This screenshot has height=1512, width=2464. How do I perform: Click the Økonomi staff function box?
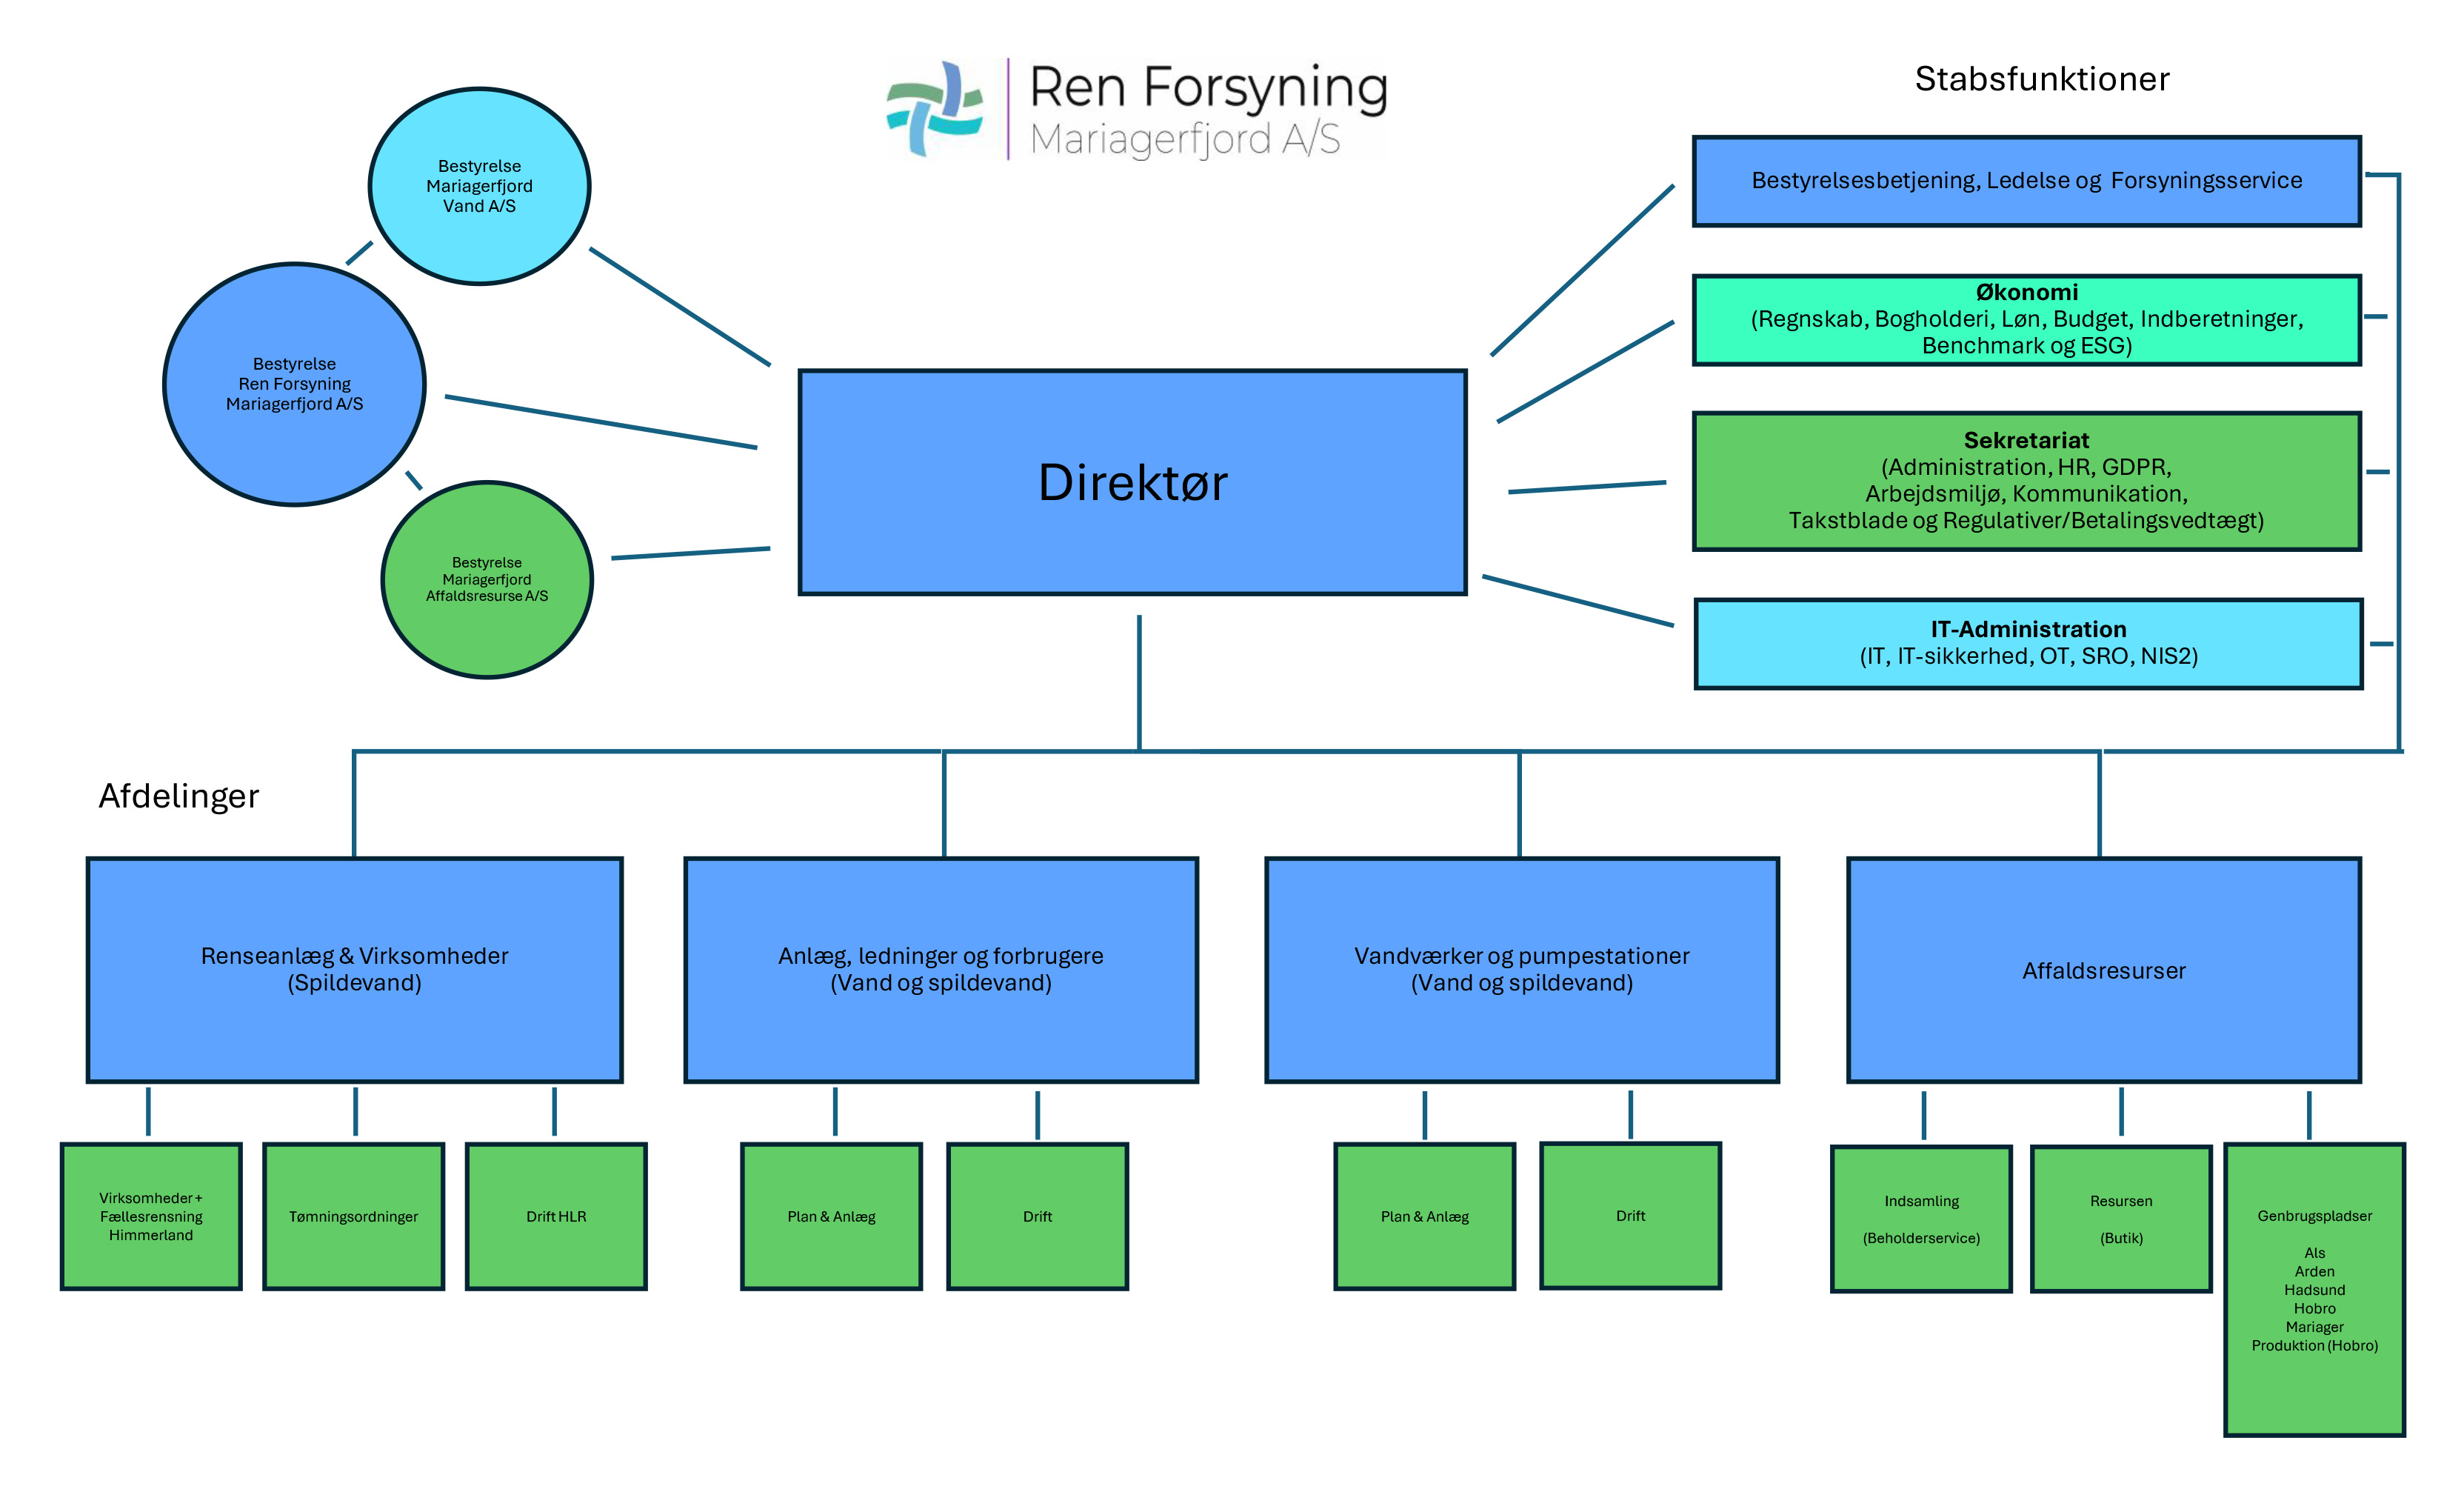point(2026,320)
